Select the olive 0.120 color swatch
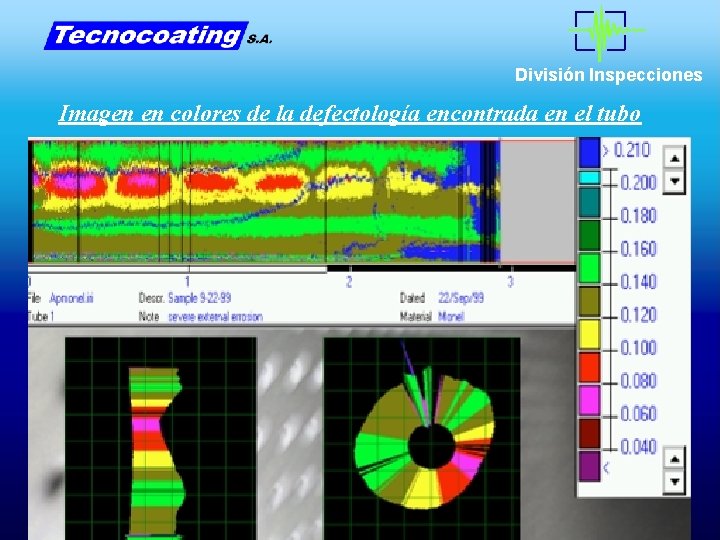 590,301
